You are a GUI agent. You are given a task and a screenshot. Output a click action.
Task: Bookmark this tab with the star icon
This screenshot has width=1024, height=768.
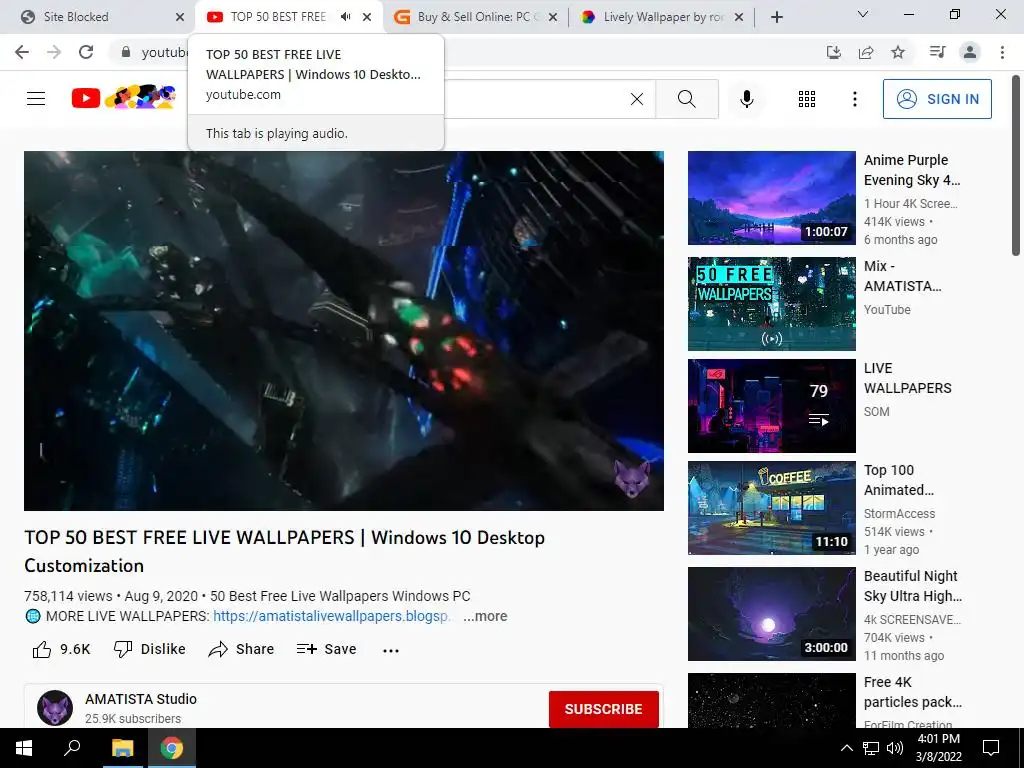click(898, 52)
